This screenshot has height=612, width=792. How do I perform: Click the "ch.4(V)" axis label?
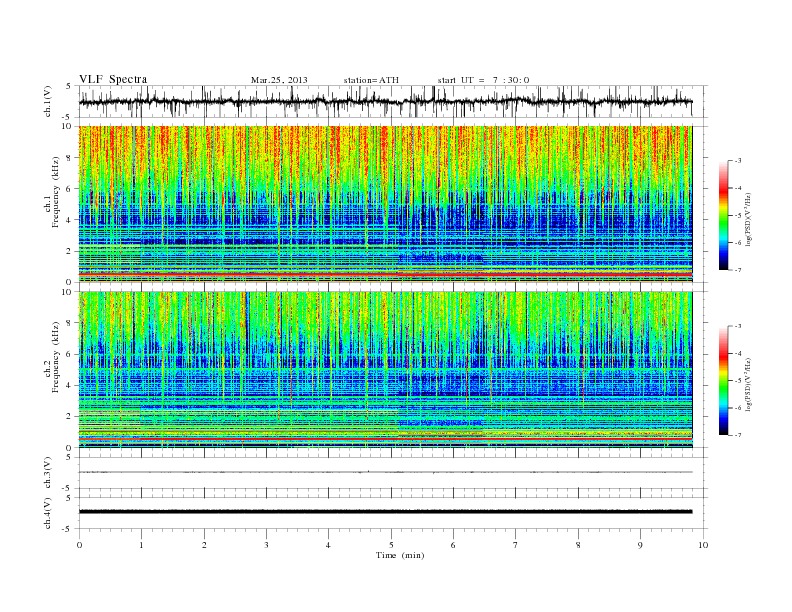47,513
